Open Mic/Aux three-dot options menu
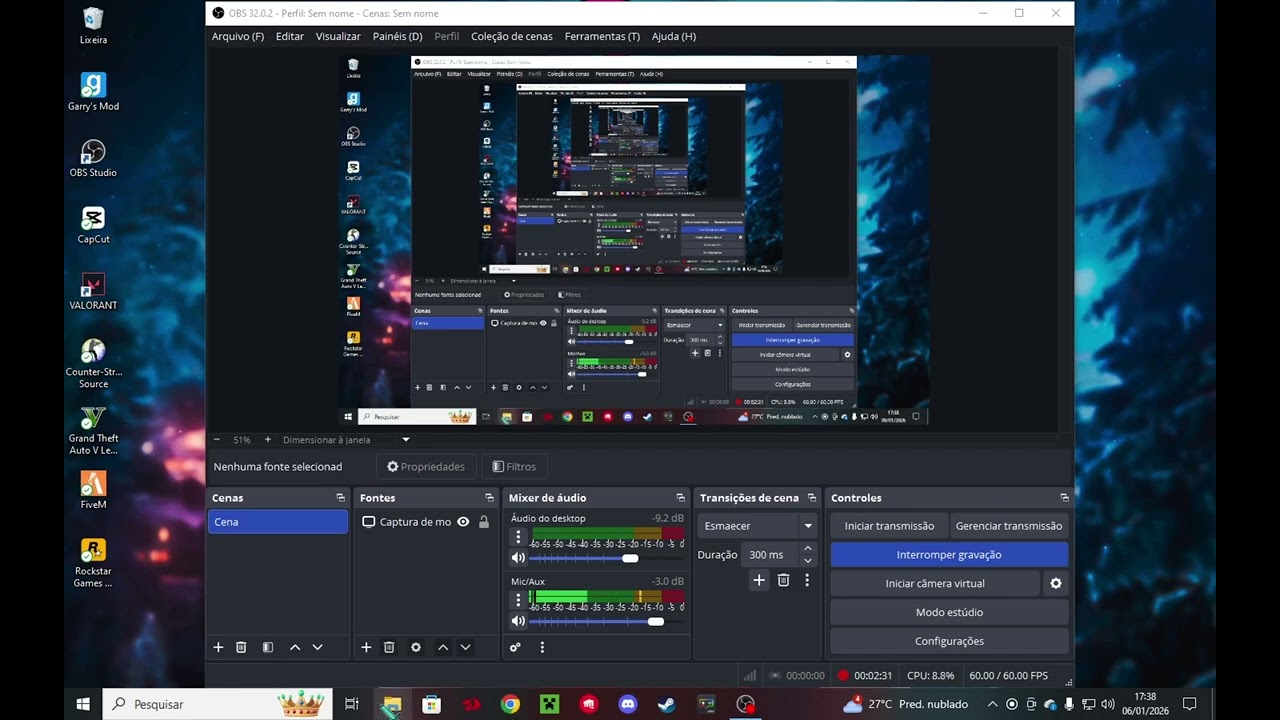Viewport: 1280px width, 720px height. coord(518,601)
